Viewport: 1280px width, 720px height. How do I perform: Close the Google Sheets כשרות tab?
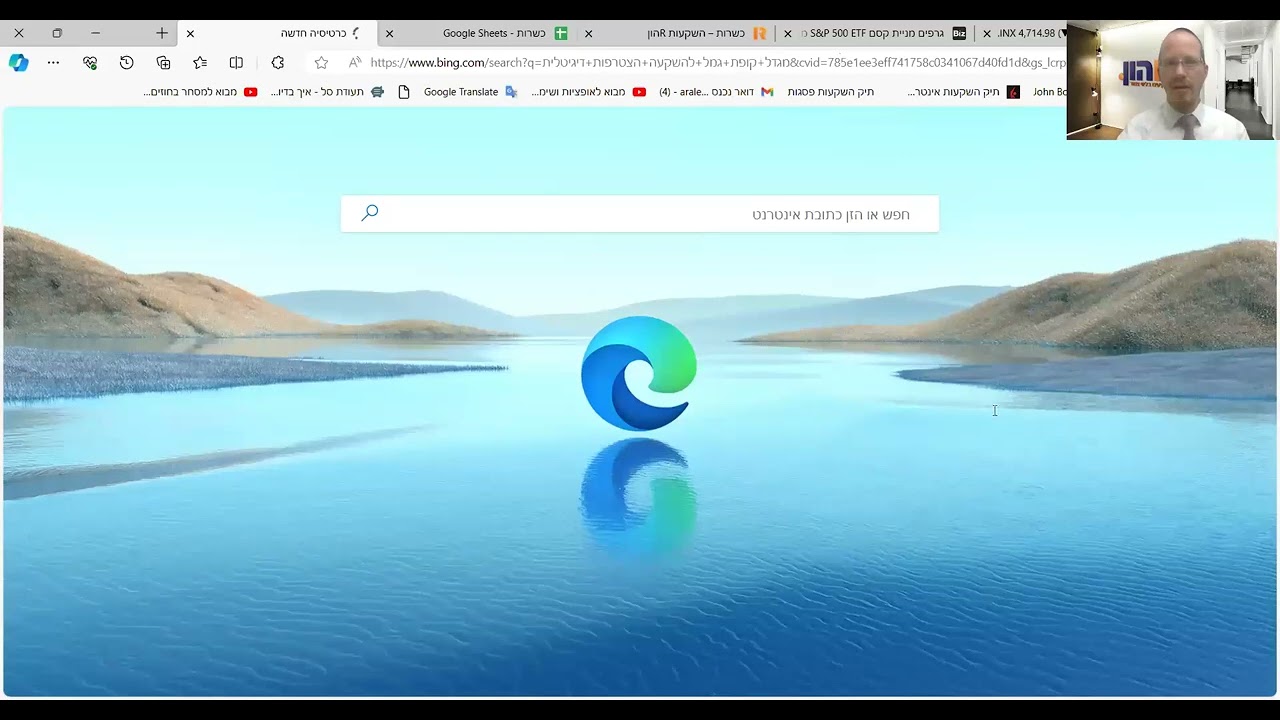point(389,33)
